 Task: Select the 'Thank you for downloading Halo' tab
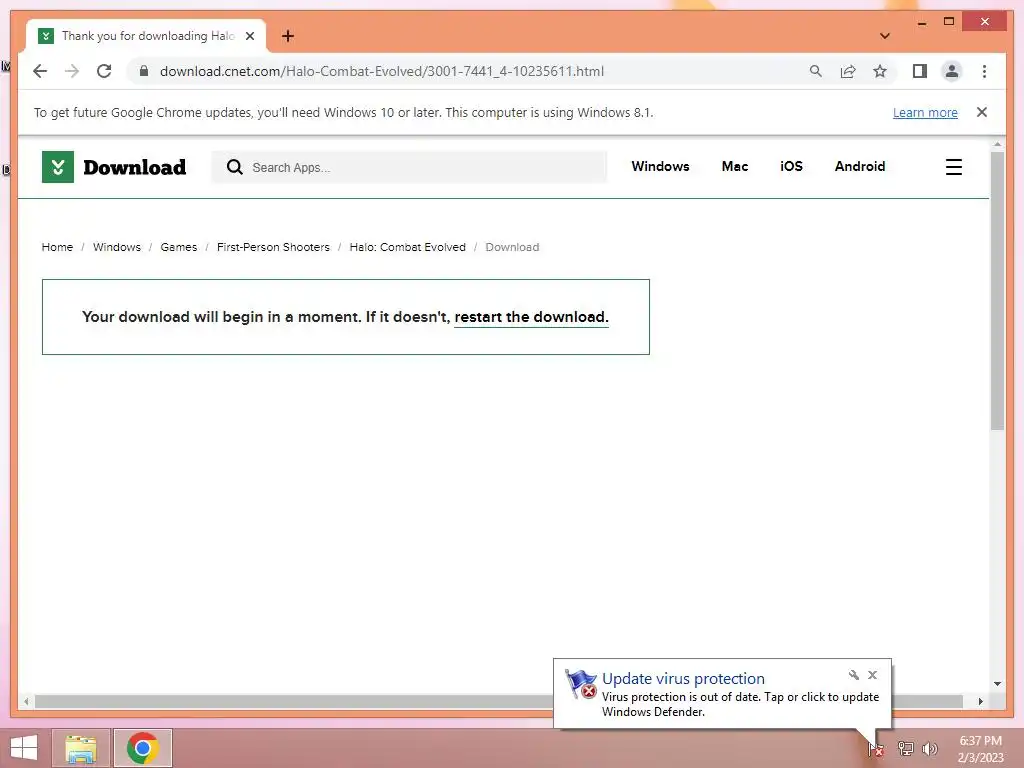point(146,36)
